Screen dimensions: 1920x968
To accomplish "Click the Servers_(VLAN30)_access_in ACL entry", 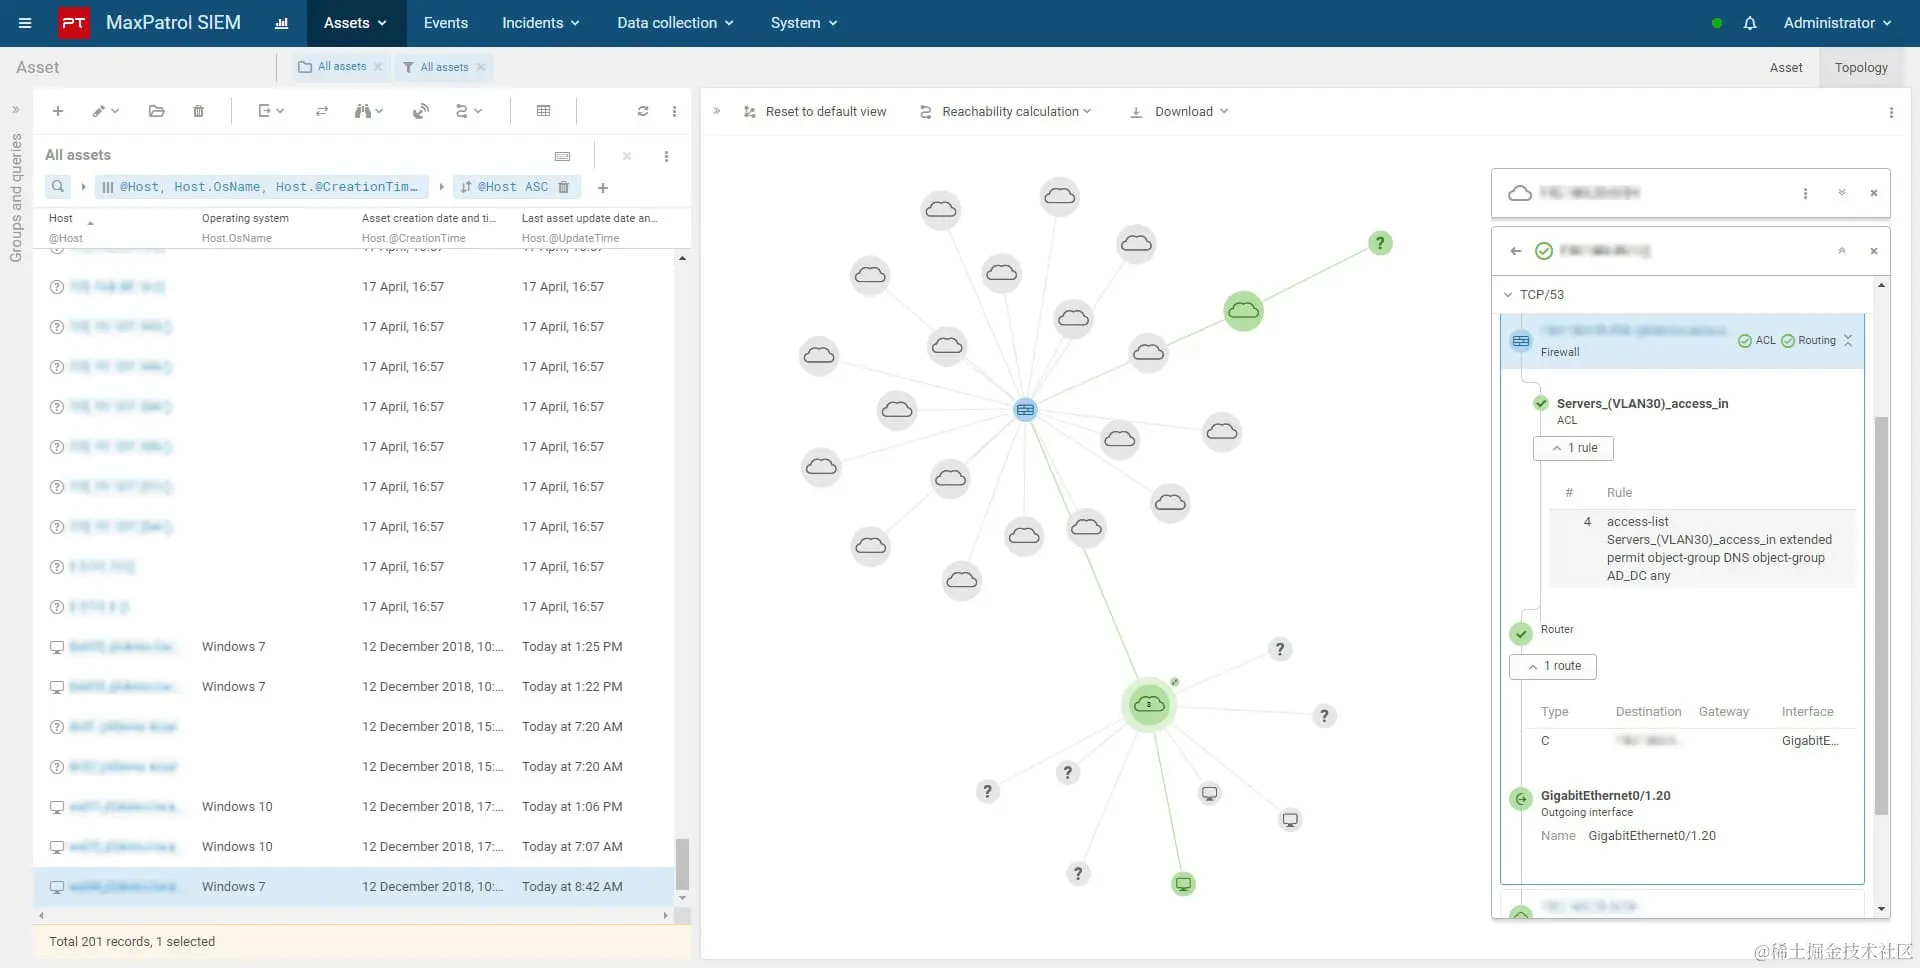I will [x=1642, y=404].
